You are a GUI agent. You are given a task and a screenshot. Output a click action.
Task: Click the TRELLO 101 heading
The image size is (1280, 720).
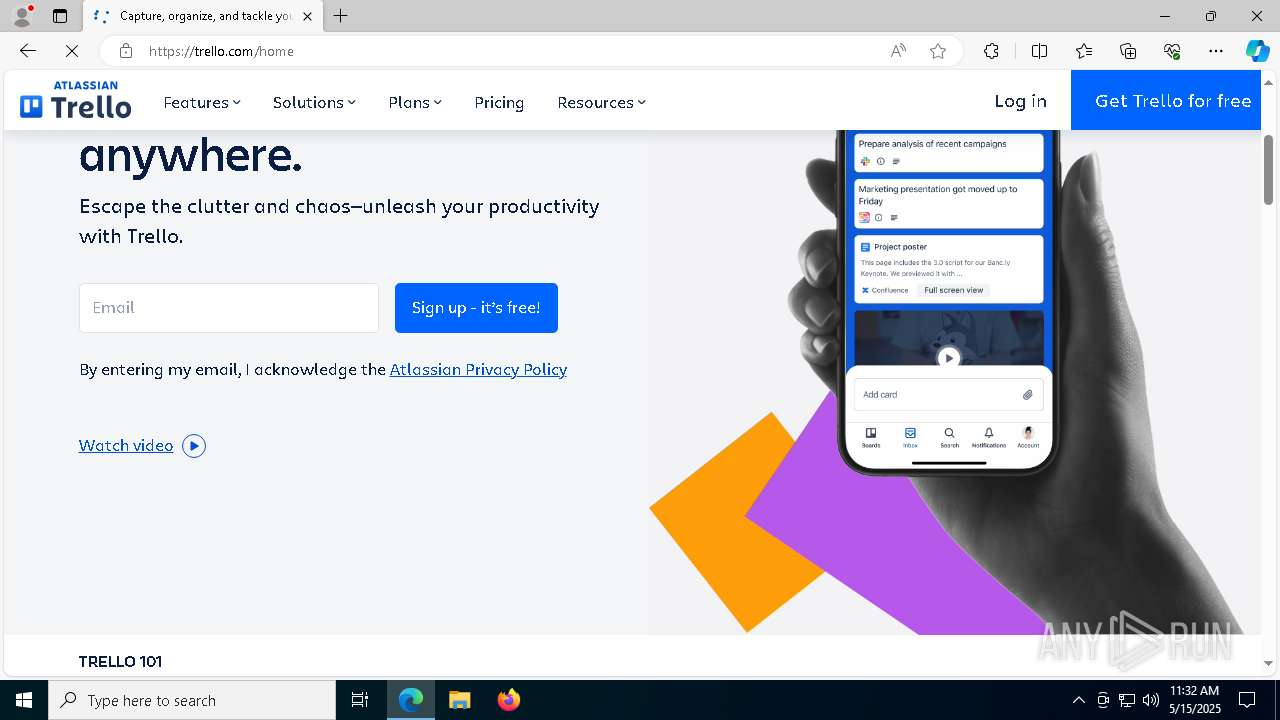[x=120, y=662]
